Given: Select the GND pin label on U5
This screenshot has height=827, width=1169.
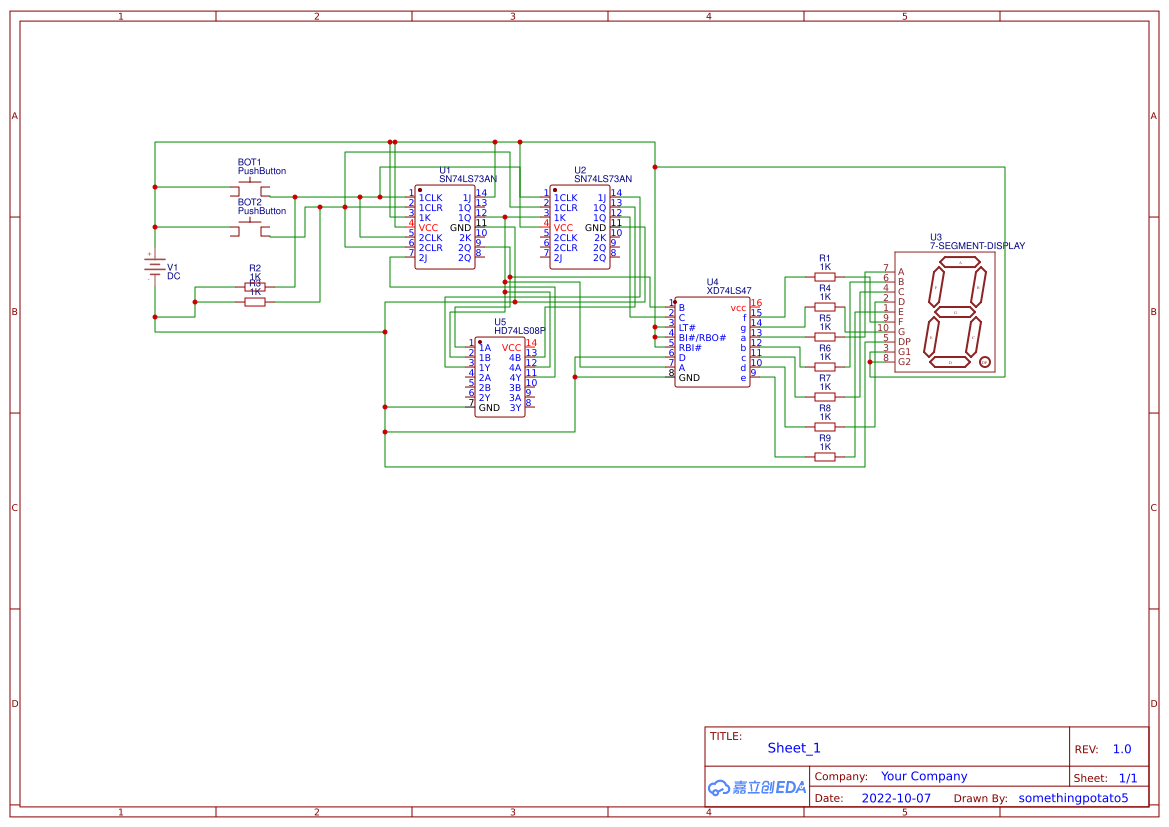Looking at the screenshot, I should coord(489,407).
